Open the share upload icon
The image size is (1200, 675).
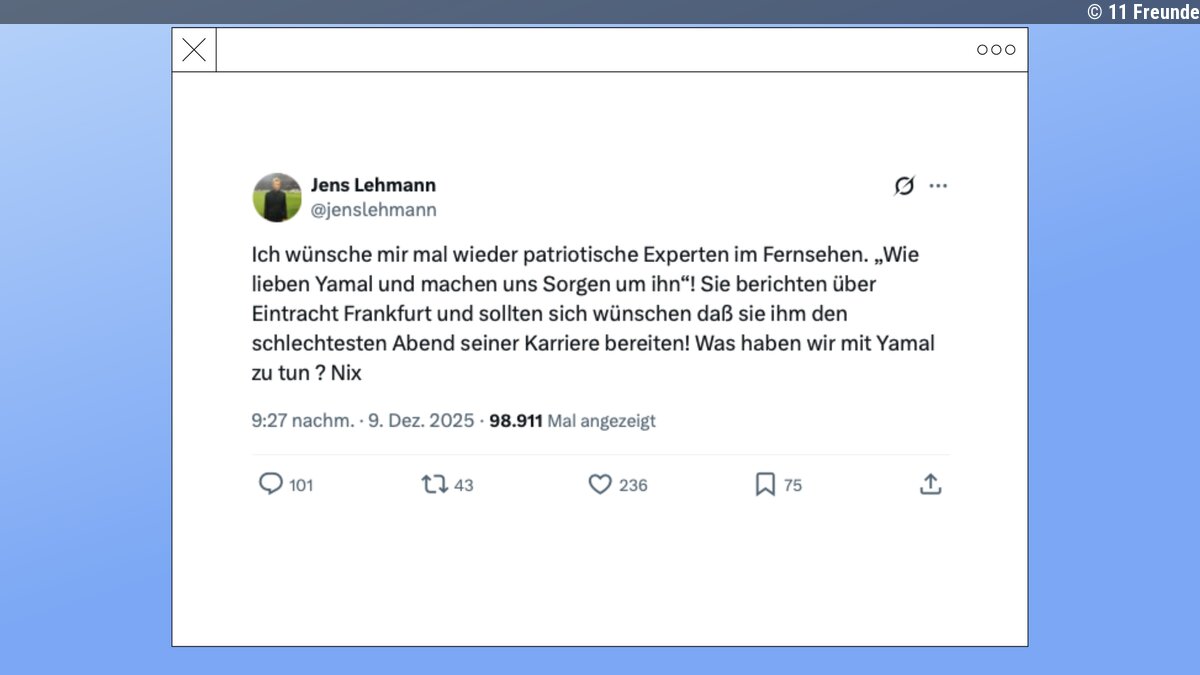coord(930,484)
